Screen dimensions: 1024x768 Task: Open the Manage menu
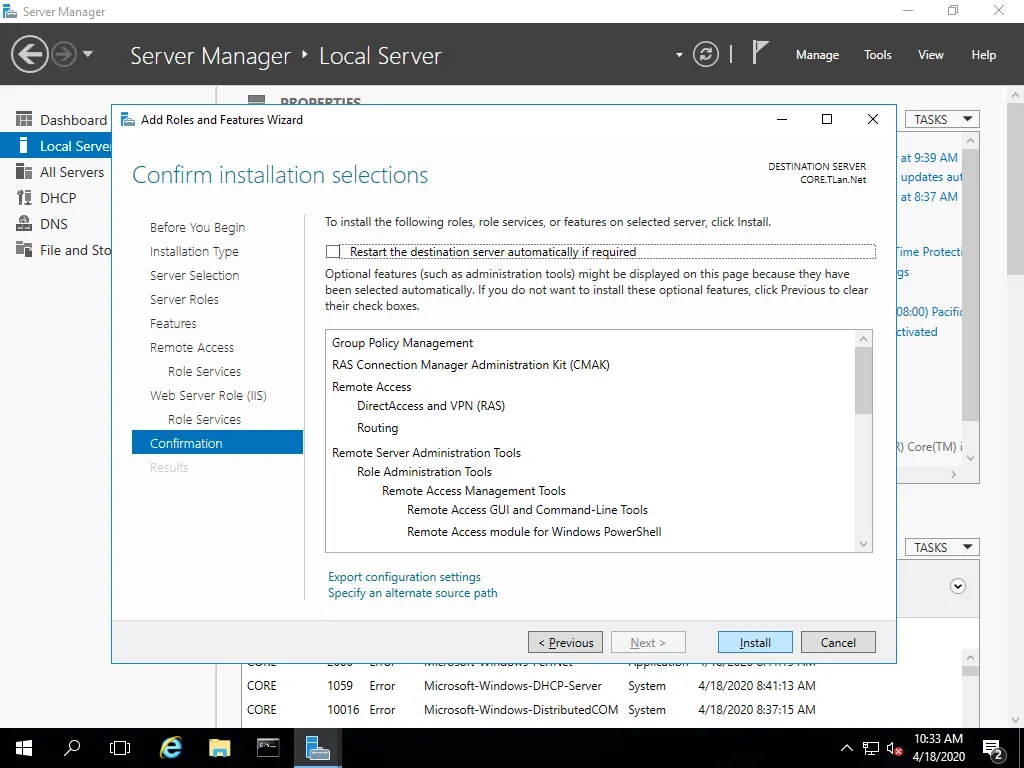tap(817, 55)
